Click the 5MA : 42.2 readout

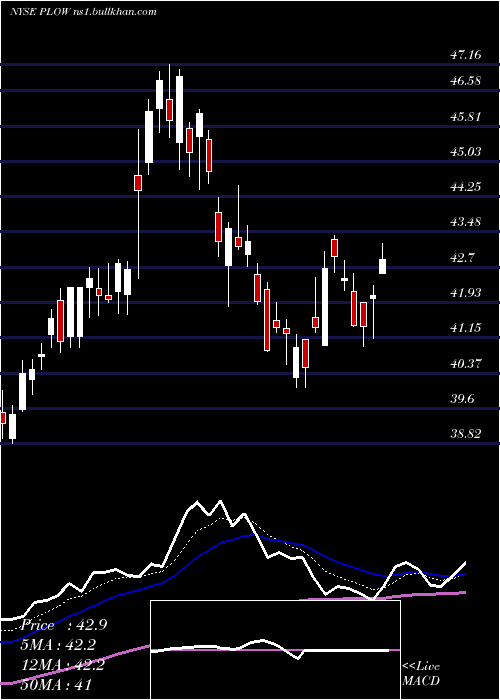[60, 645]
